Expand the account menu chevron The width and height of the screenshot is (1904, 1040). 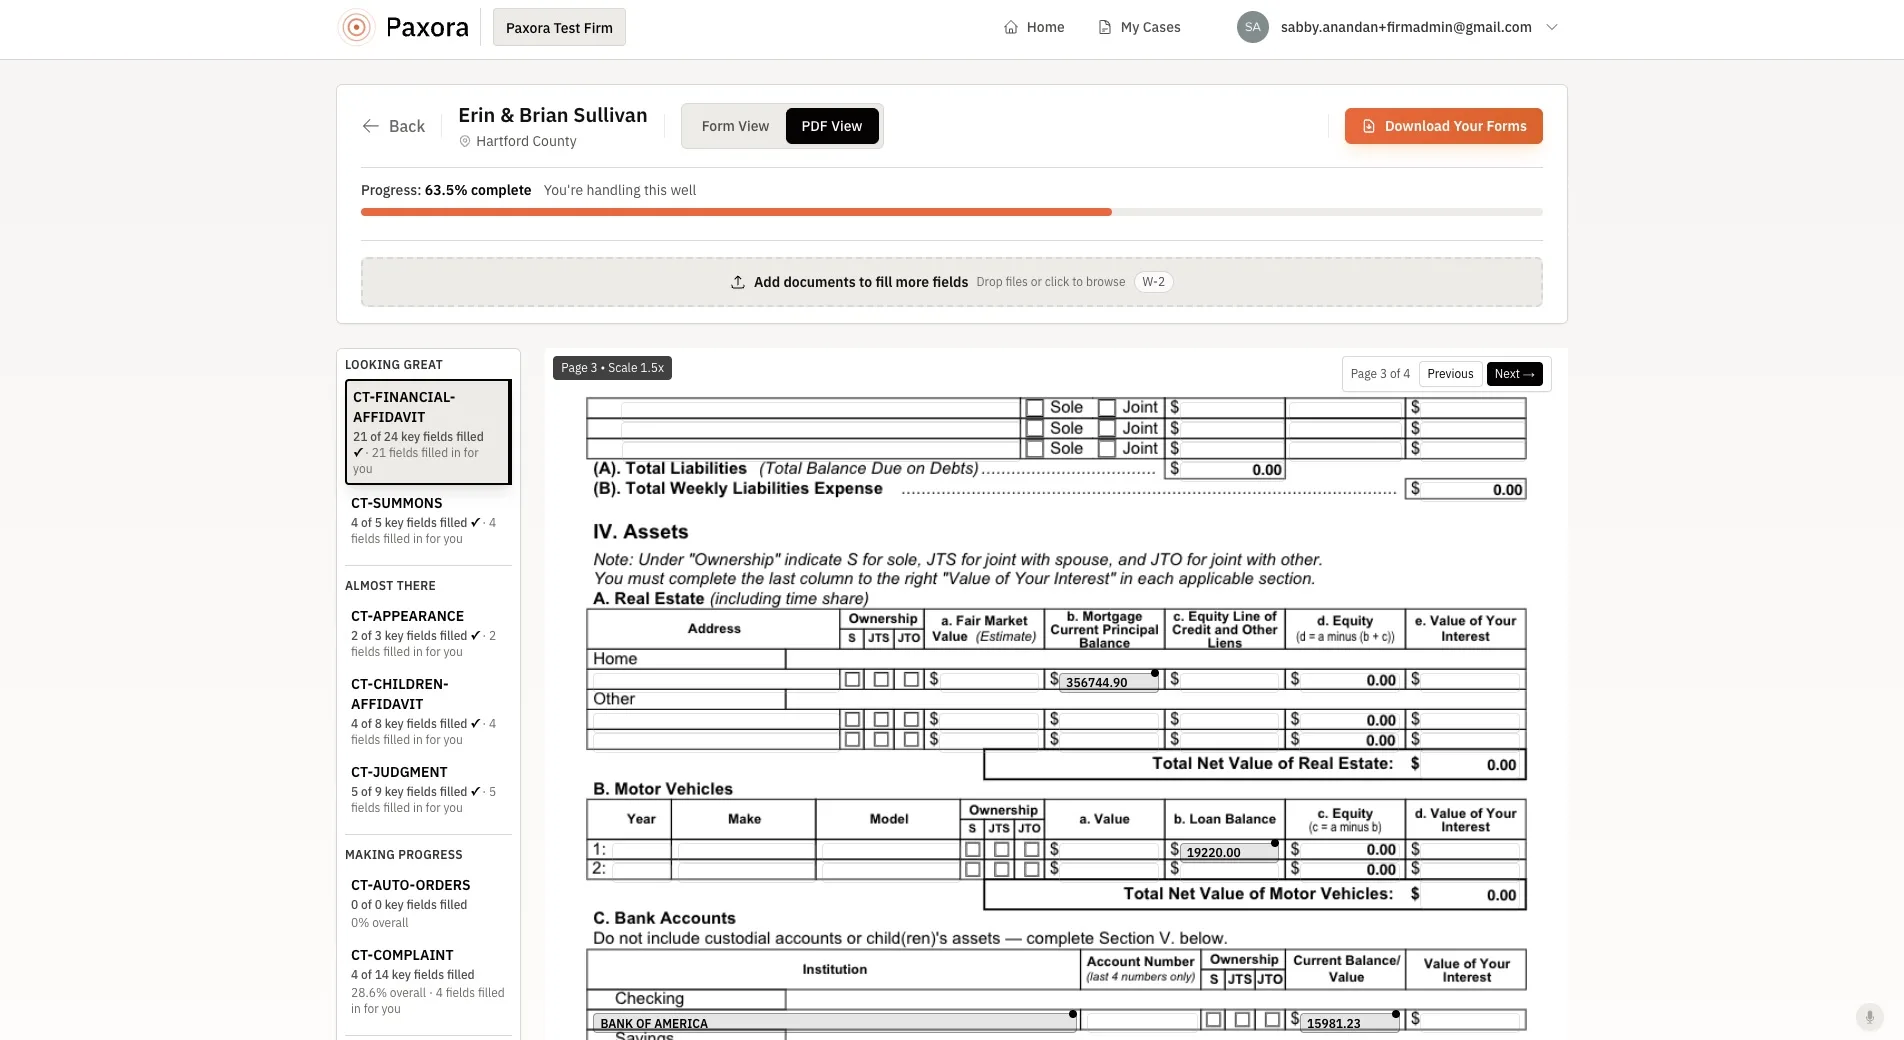pos(1552,27)
